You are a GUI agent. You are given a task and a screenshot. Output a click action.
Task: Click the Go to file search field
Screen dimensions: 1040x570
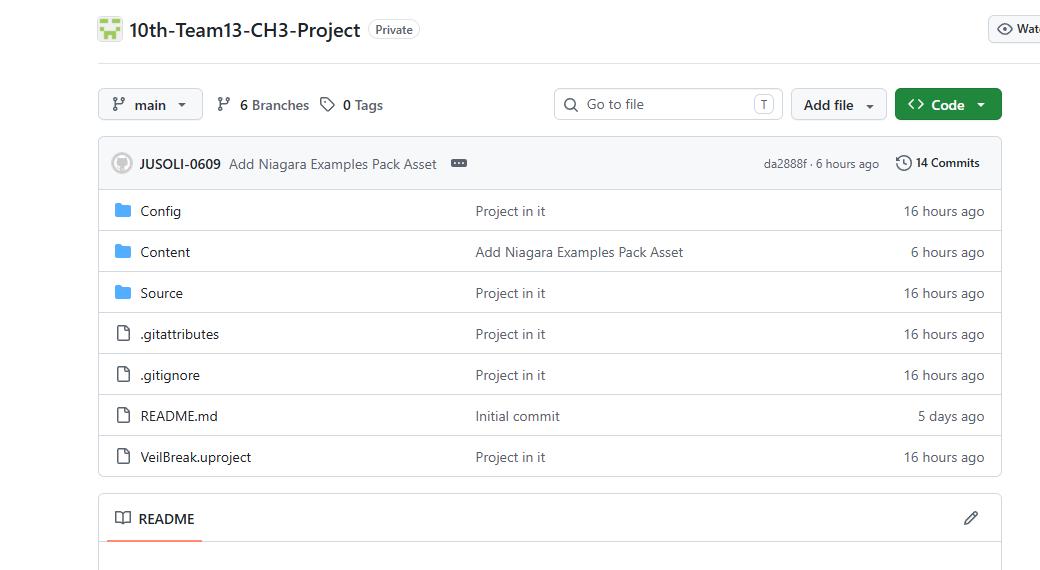668,104
